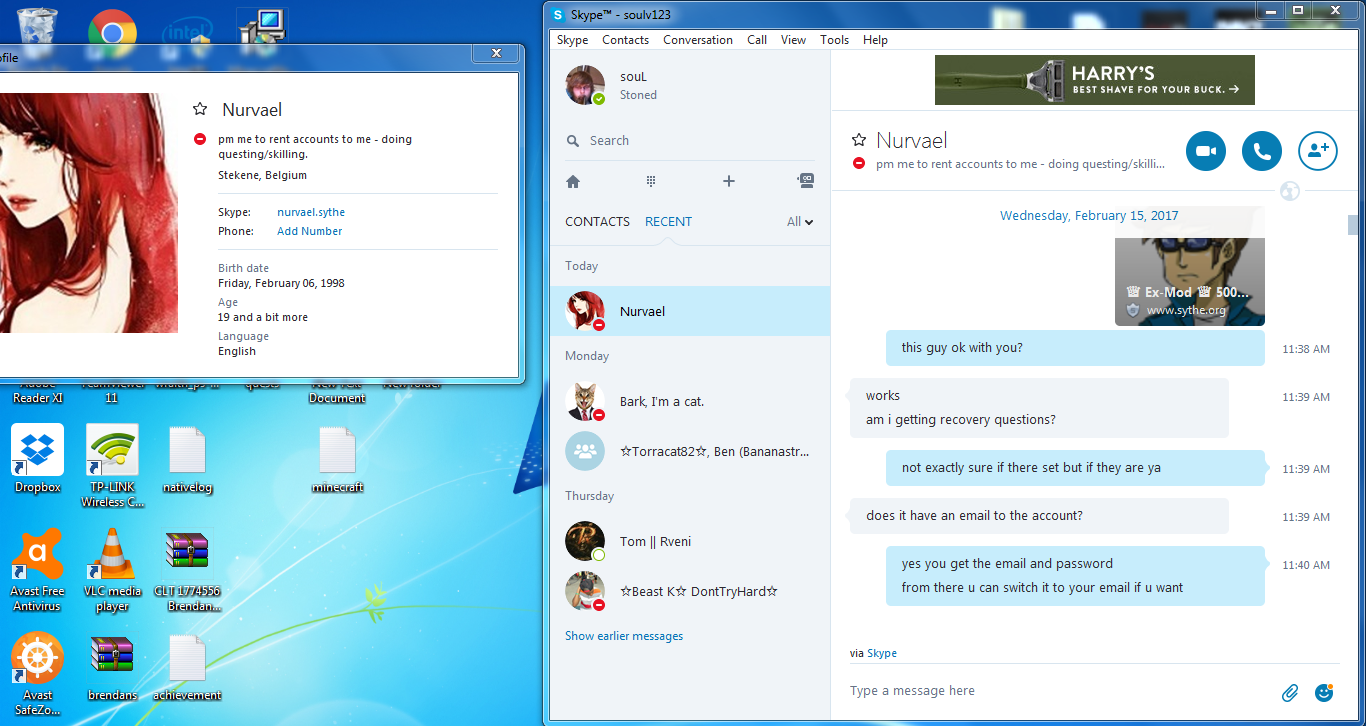Click the 'this guy ok with you?' message
This screenshot has width=1366, height=726.
click(x=1075, y=348)
